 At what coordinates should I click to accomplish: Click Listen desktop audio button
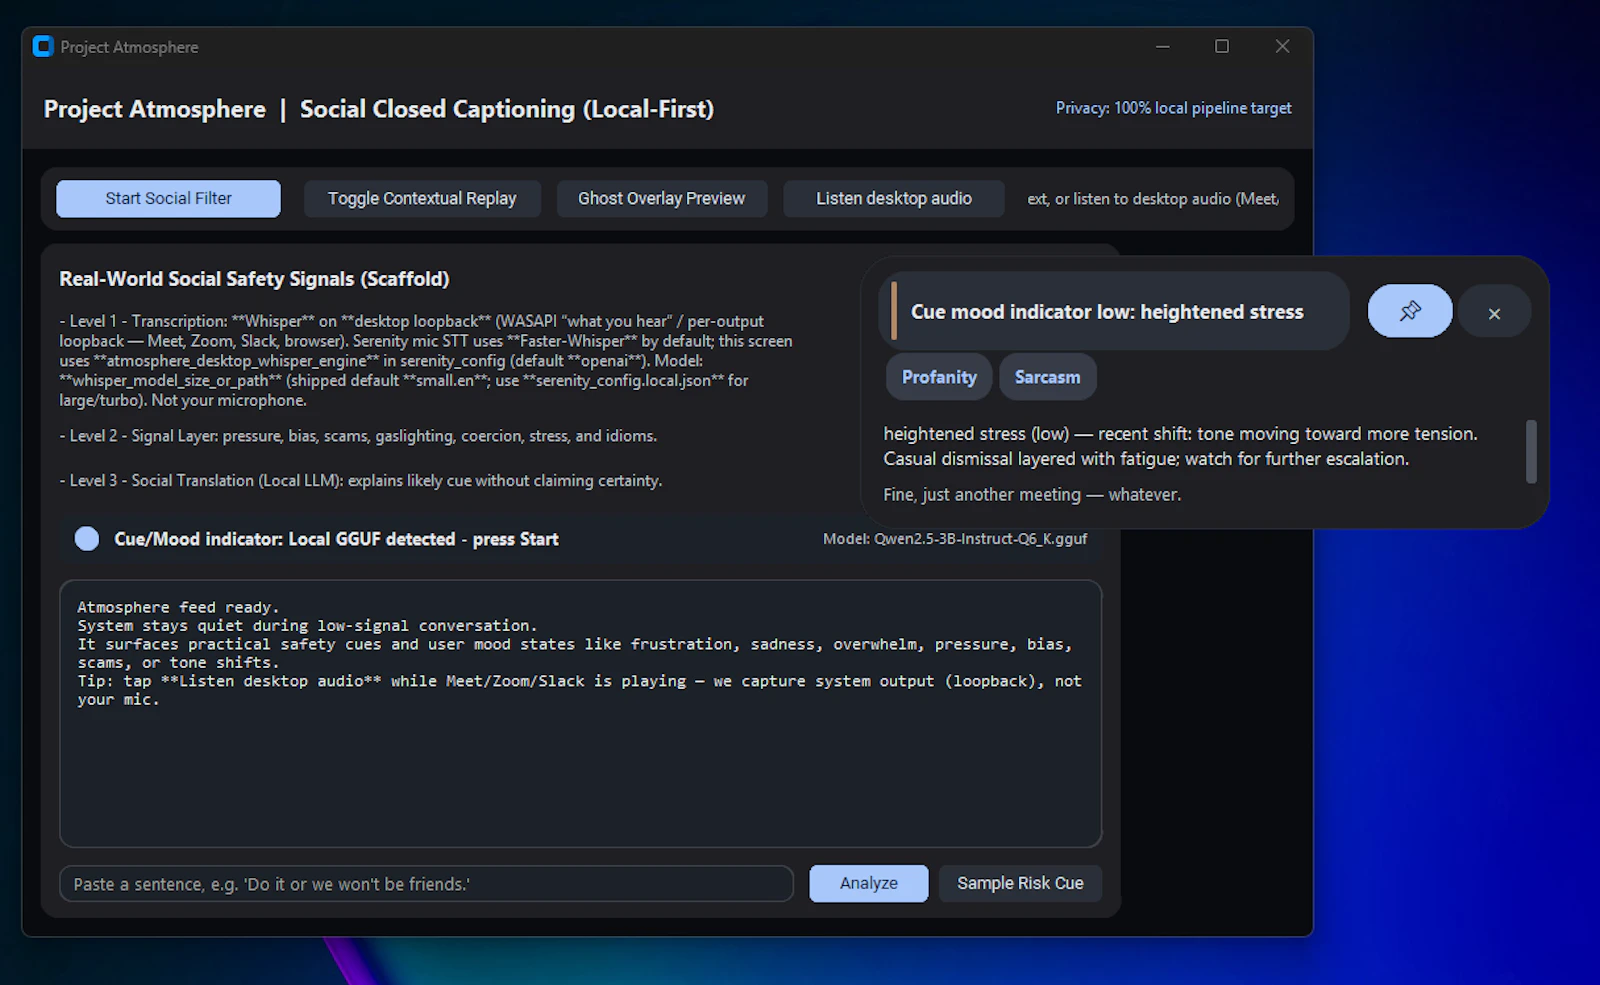(x=893, y=199)
